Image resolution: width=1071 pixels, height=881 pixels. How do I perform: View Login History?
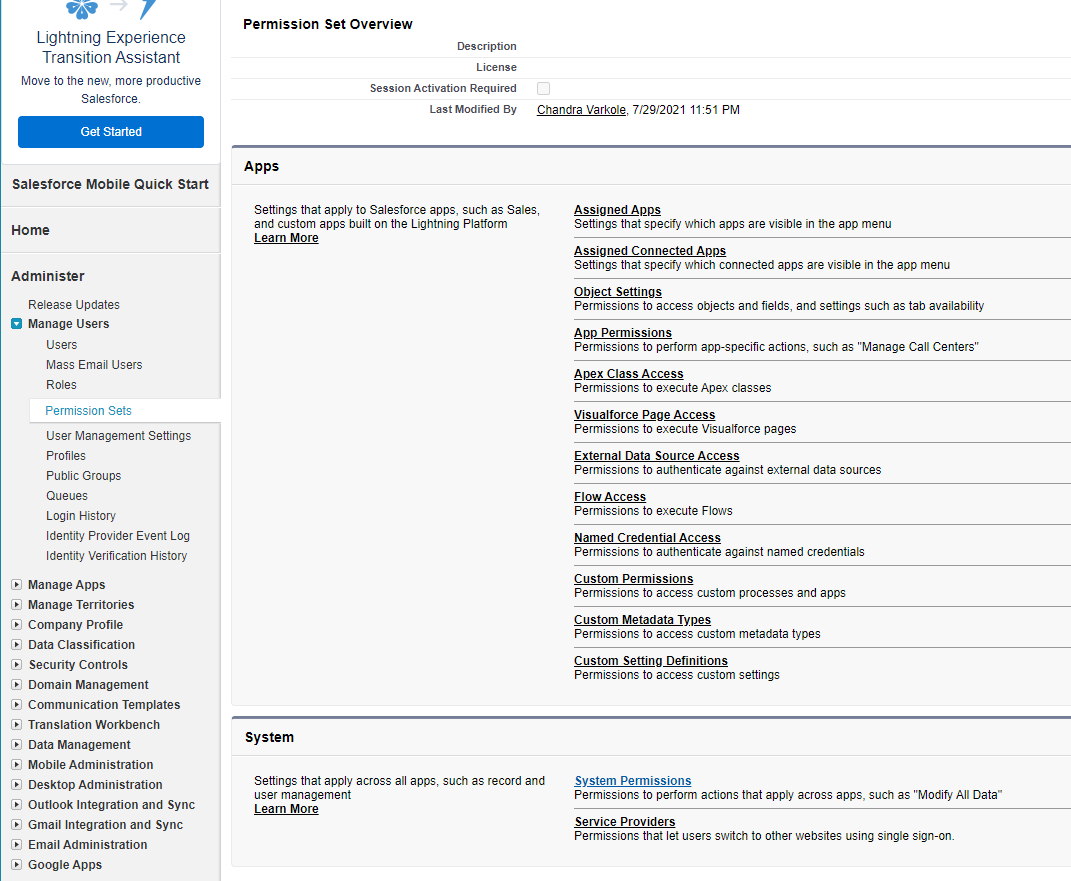[x=81, y=516]
